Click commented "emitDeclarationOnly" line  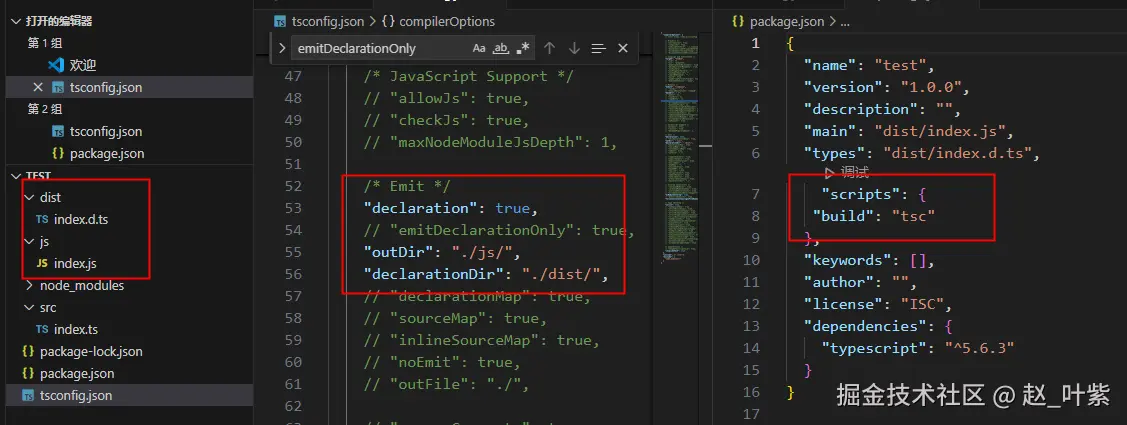click(x=500, y=231)
